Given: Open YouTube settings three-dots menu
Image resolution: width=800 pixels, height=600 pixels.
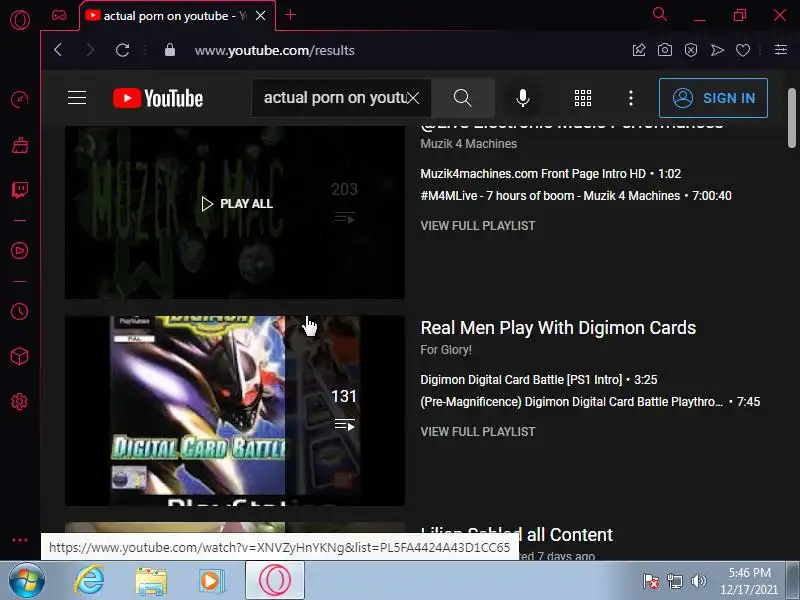Looking at the screenshot, I should point(631,98).
